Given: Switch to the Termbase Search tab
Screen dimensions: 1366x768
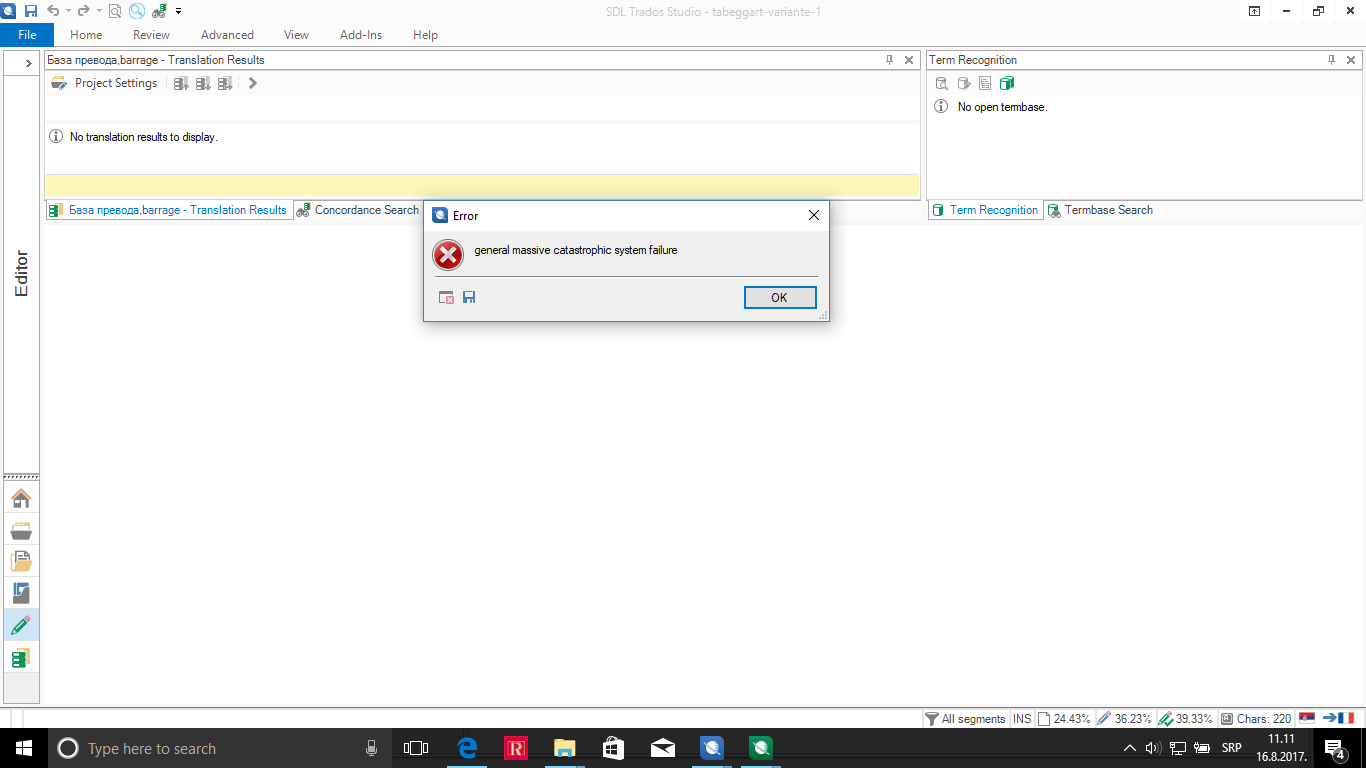Looking at the screenshot, I should [x=1100, y=210].
